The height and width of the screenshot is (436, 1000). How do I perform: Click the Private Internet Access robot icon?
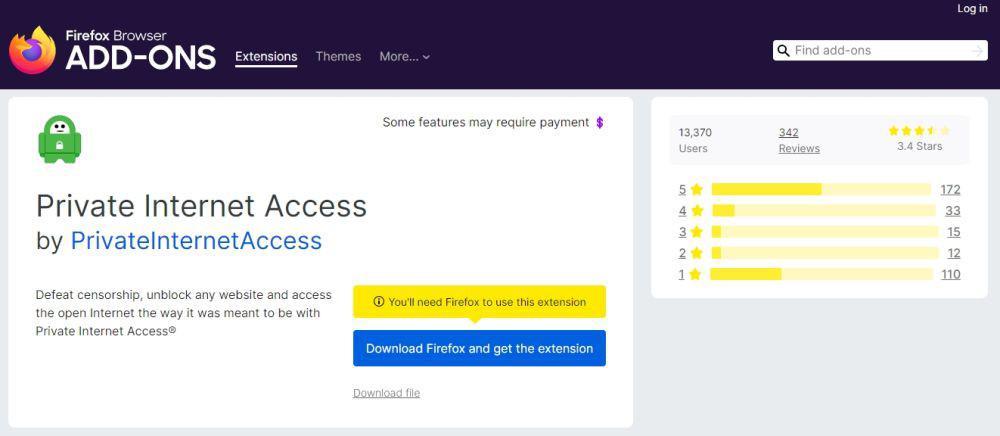59,139
